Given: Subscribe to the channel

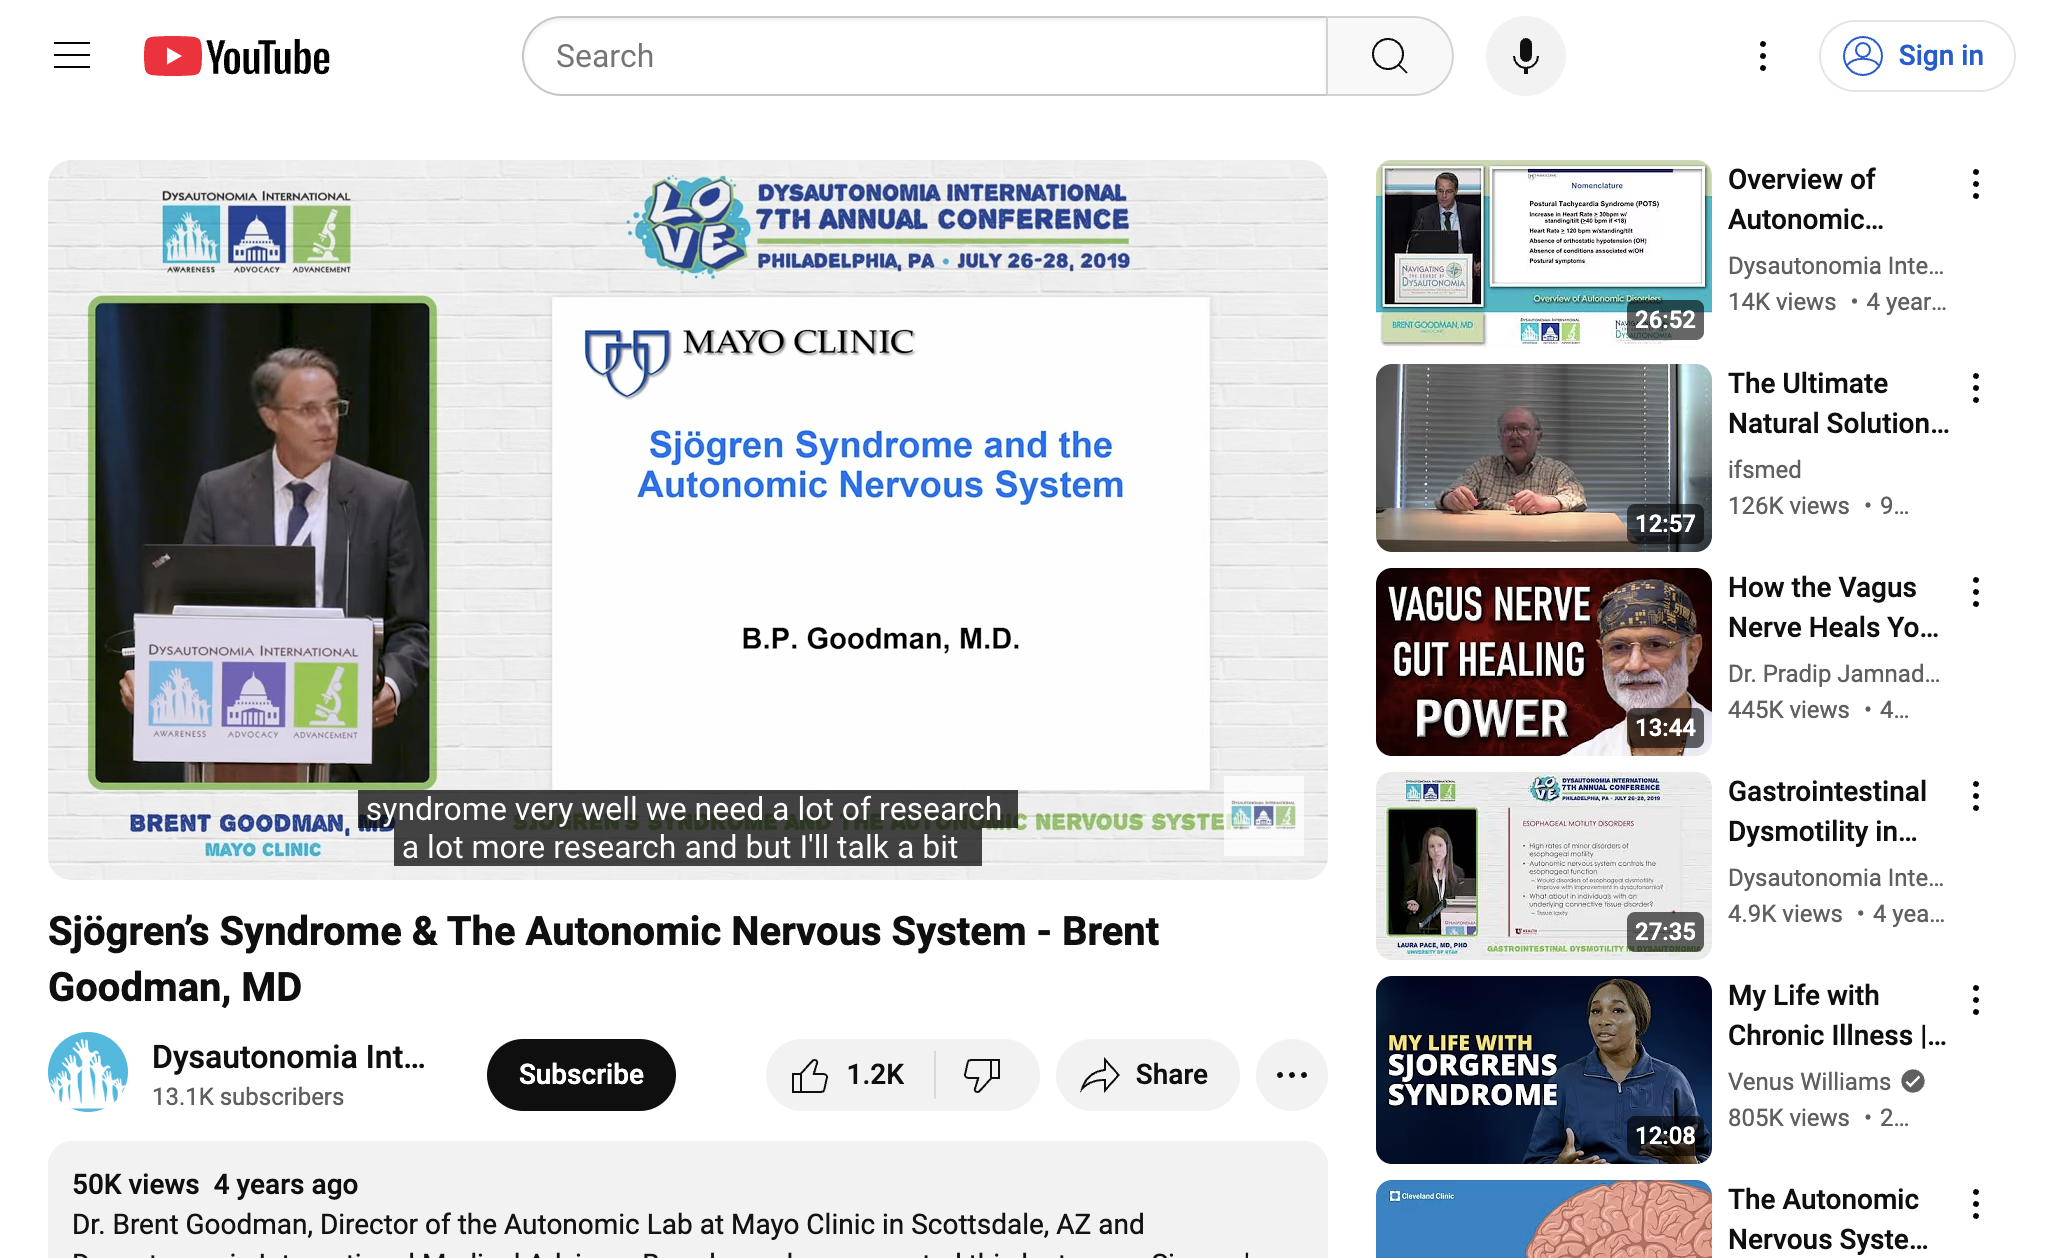Looking at the screenshot, I should (x=581, y=1074).
